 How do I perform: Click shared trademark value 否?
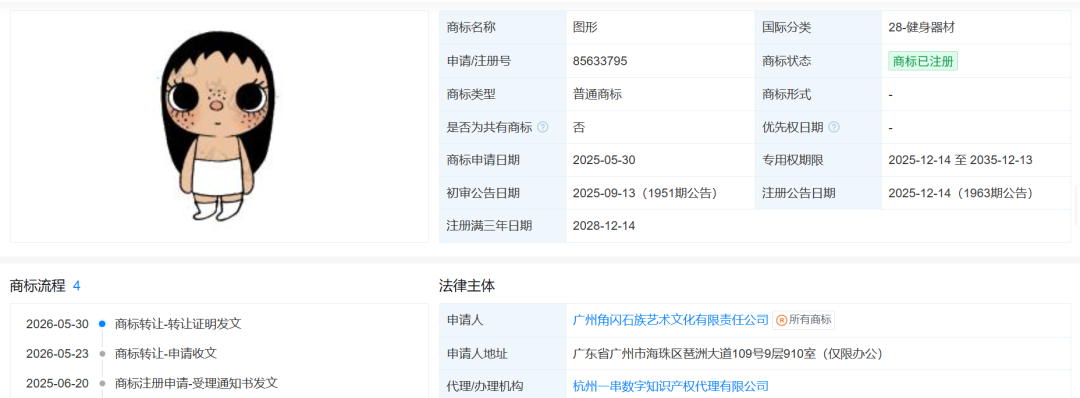pyautogui.click(x=579, y=127)
